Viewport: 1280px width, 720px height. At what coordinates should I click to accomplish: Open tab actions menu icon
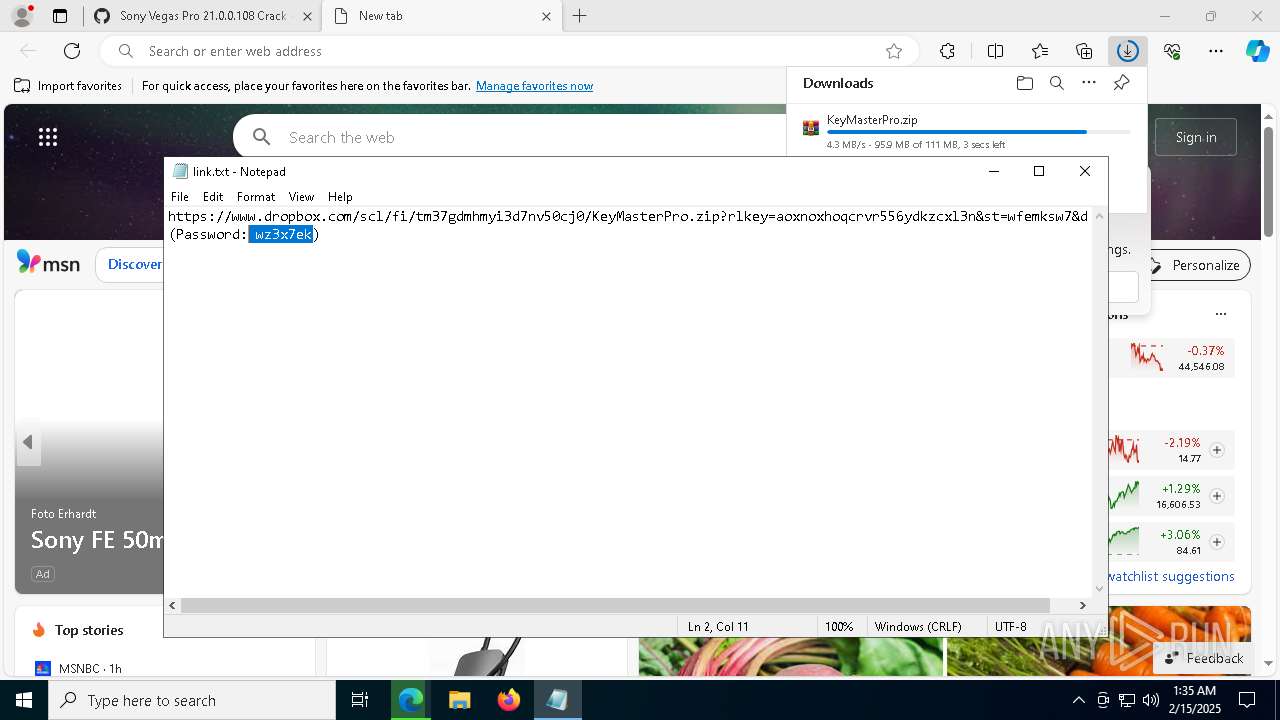coord(60,16)
